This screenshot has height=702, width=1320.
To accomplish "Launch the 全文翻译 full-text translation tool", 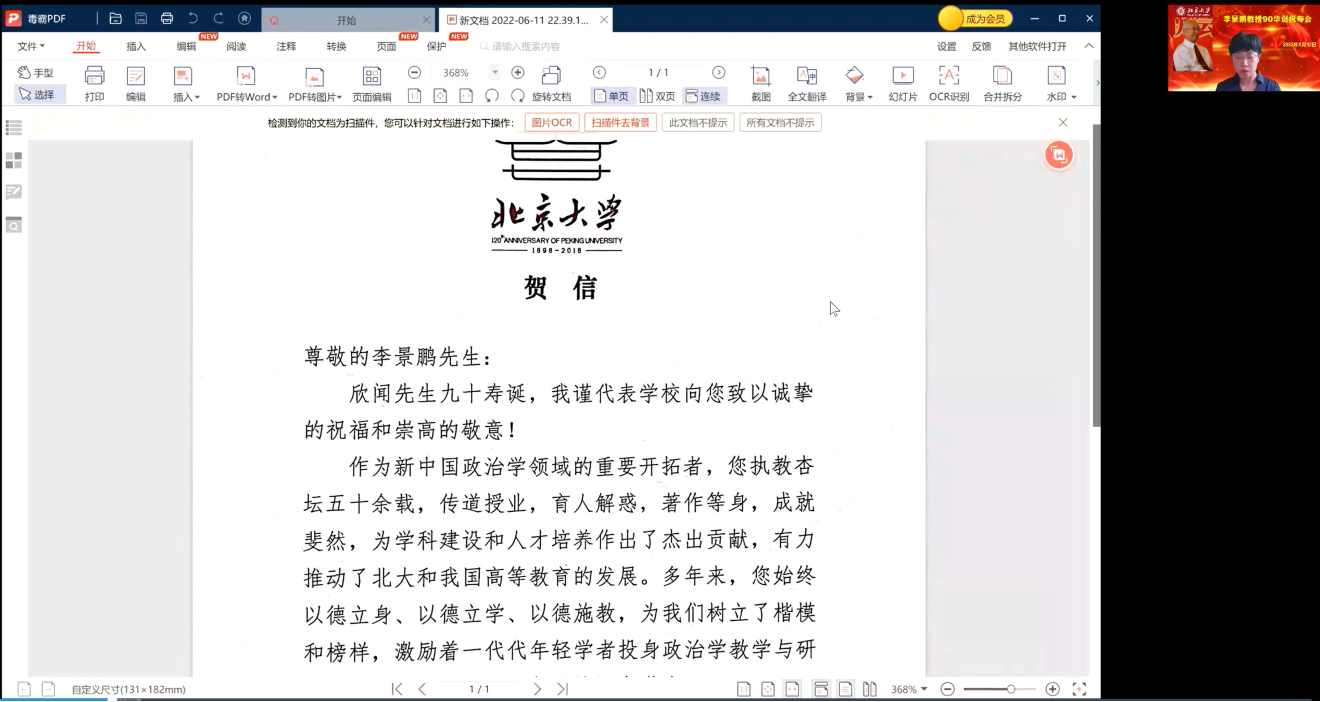I will 806,83.
